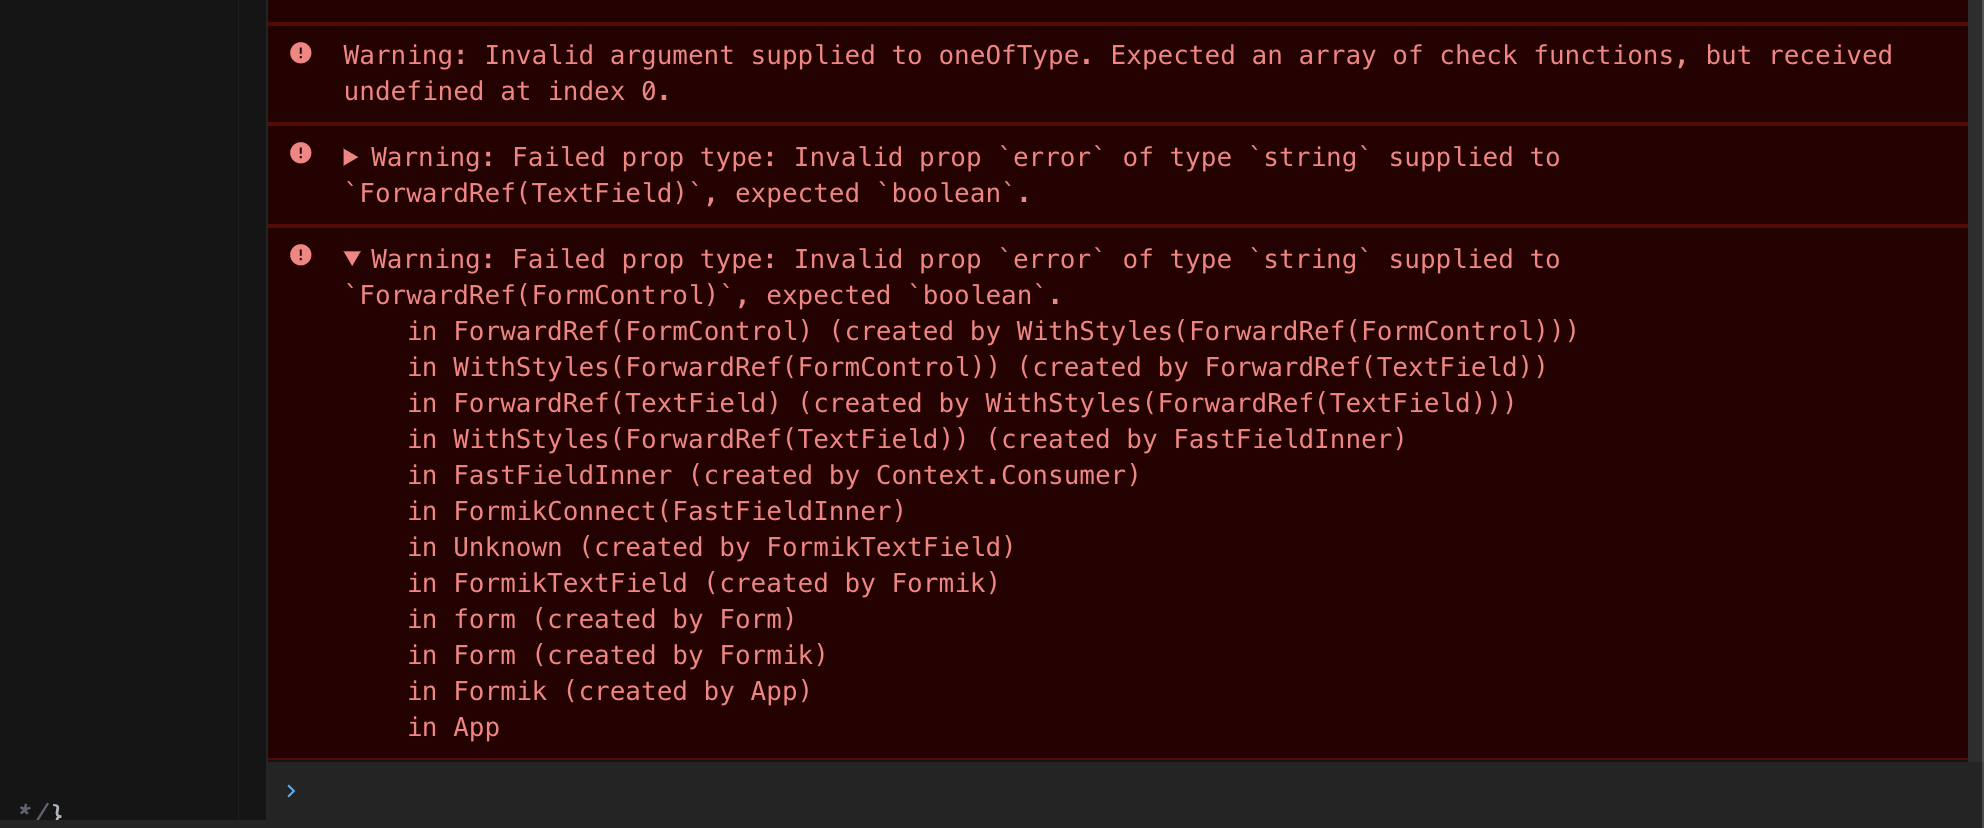Collapse the expanded FormControl warning stack trace

(353, 259)
